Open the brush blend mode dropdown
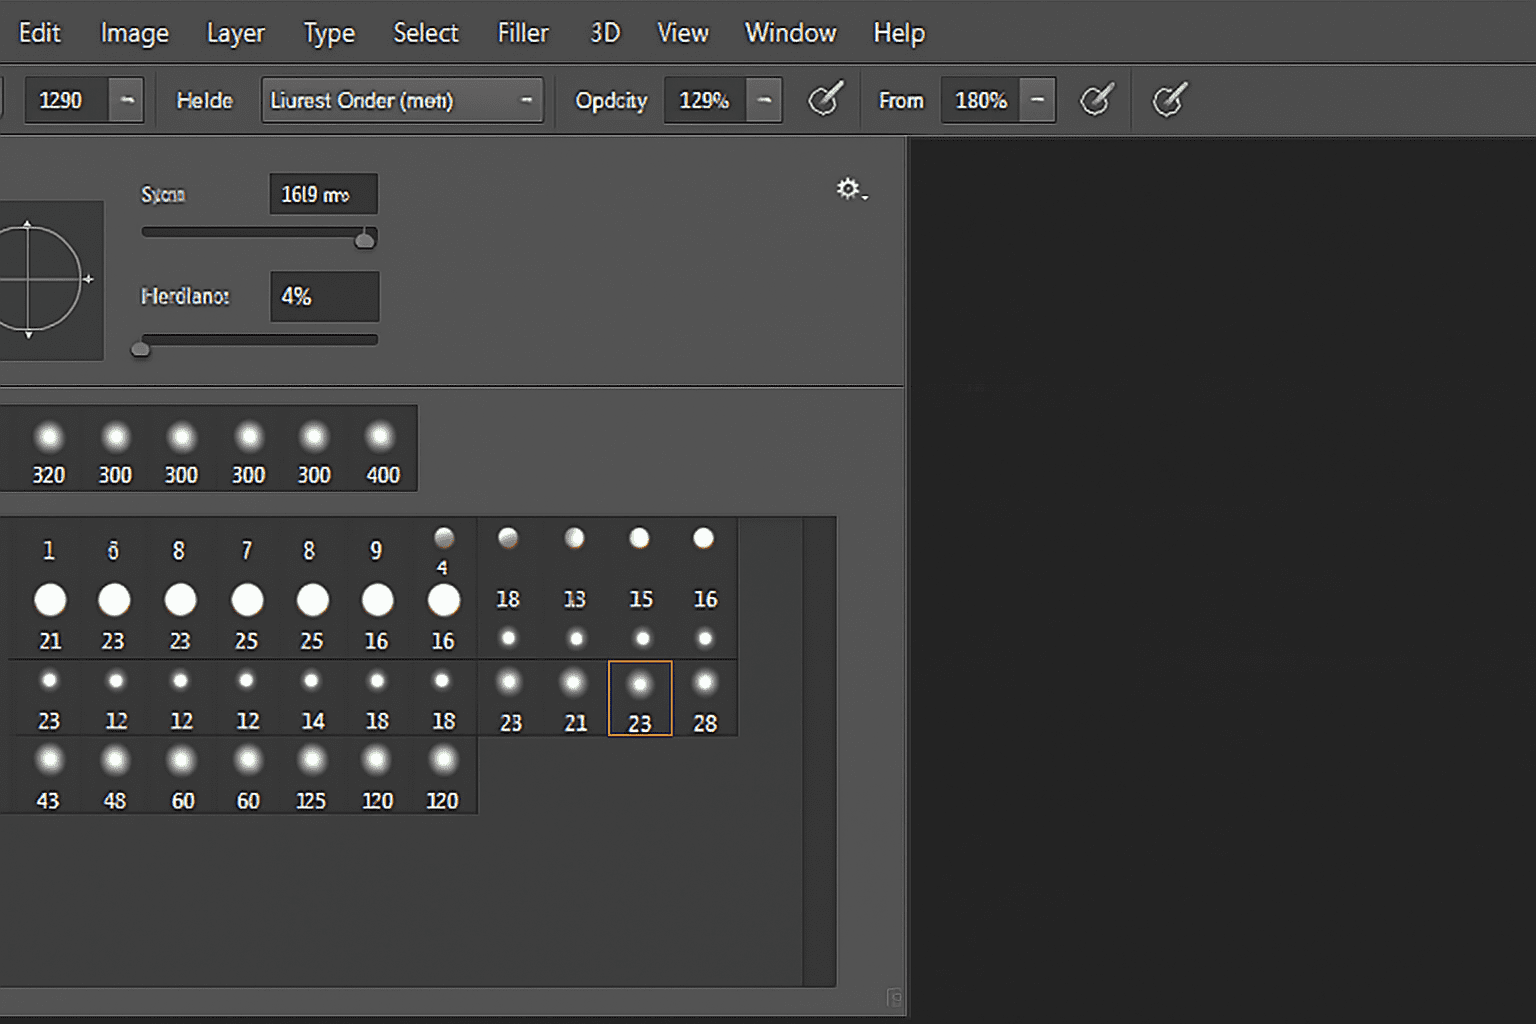Image resolution: width=1536 pixels, height=1024 pixels. click(402, 100)
